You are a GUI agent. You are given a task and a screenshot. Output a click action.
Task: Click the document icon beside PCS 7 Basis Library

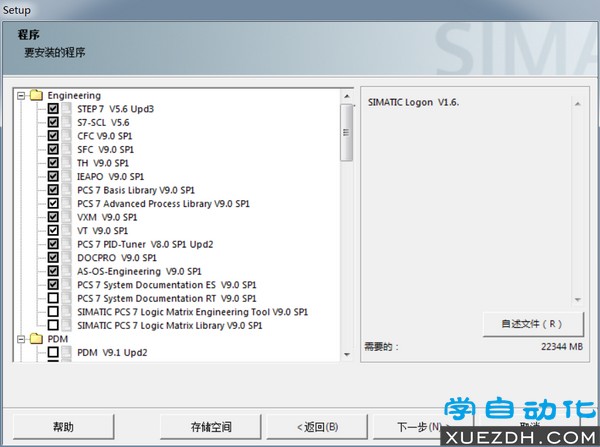pyautogui.click(x=67, y=190)
